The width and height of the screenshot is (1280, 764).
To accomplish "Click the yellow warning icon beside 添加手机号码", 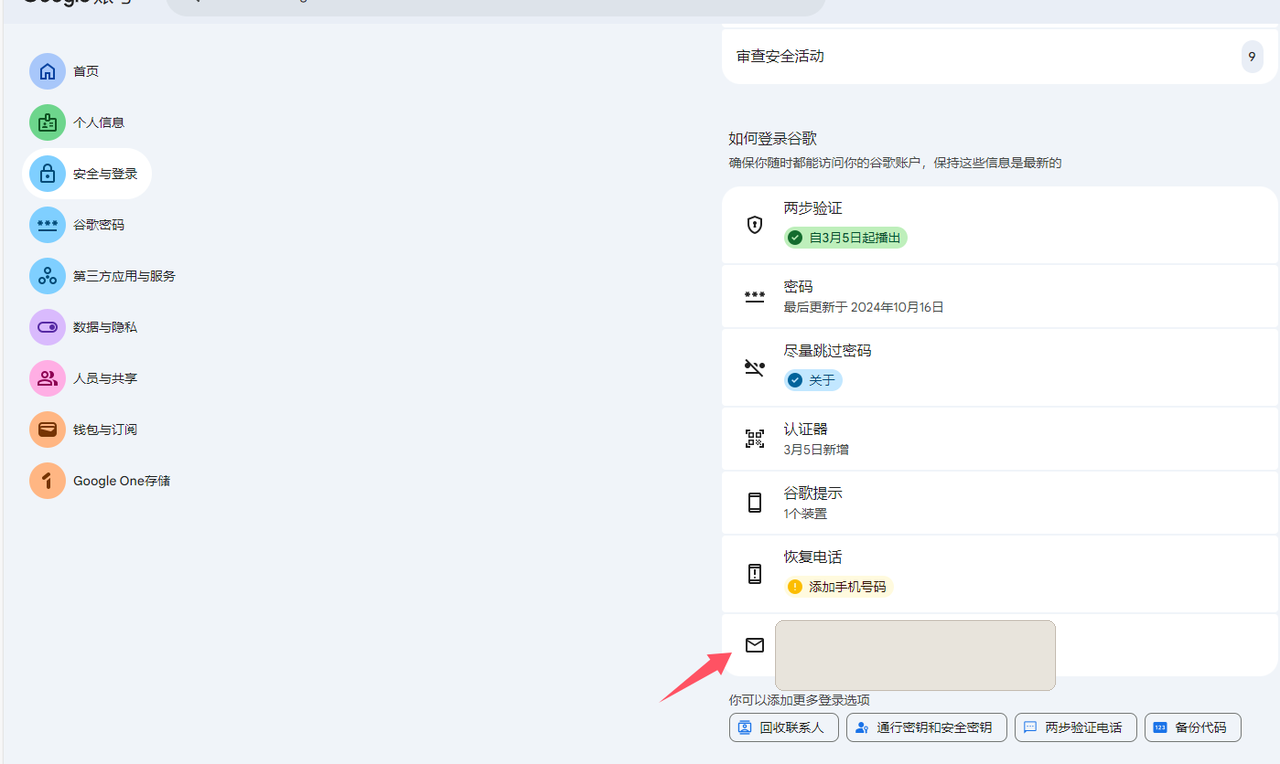I will [795, 587].
